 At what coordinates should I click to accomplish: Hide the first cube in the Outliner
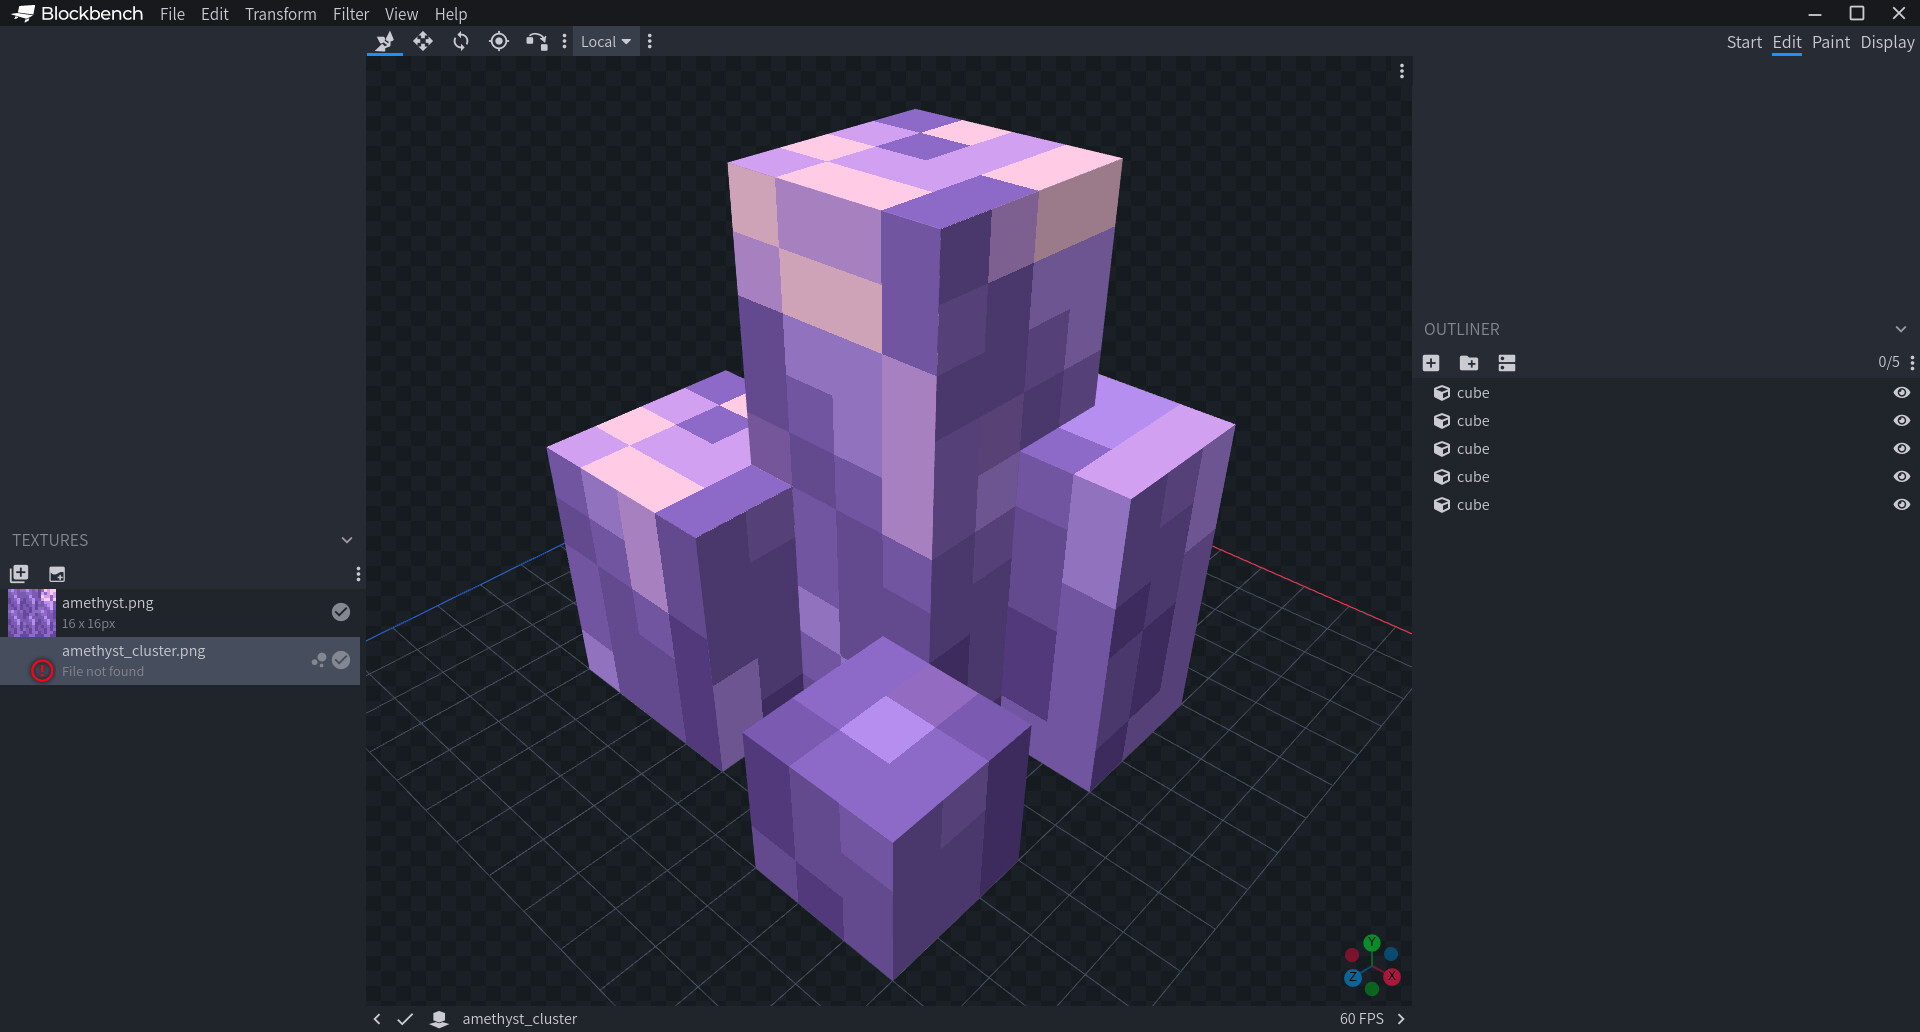click(x=1902, y=392)
